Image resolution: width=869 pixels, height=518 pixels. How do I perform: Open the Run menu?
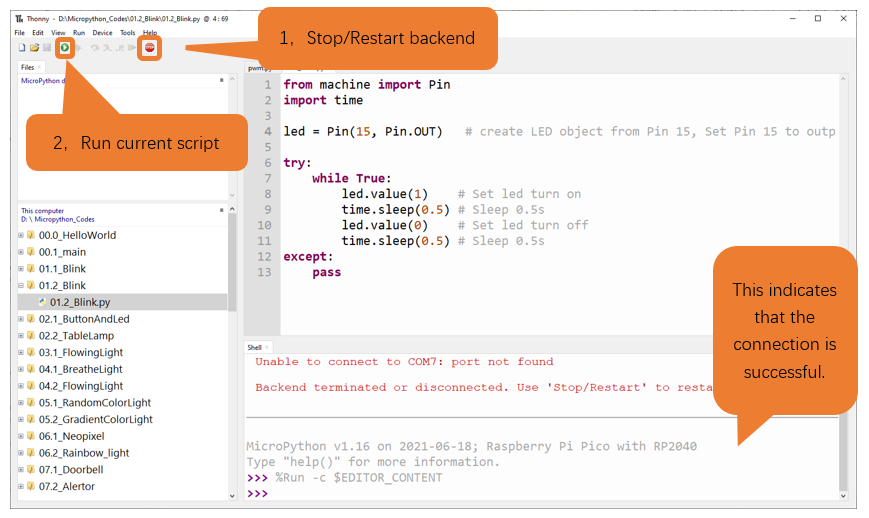79,33
